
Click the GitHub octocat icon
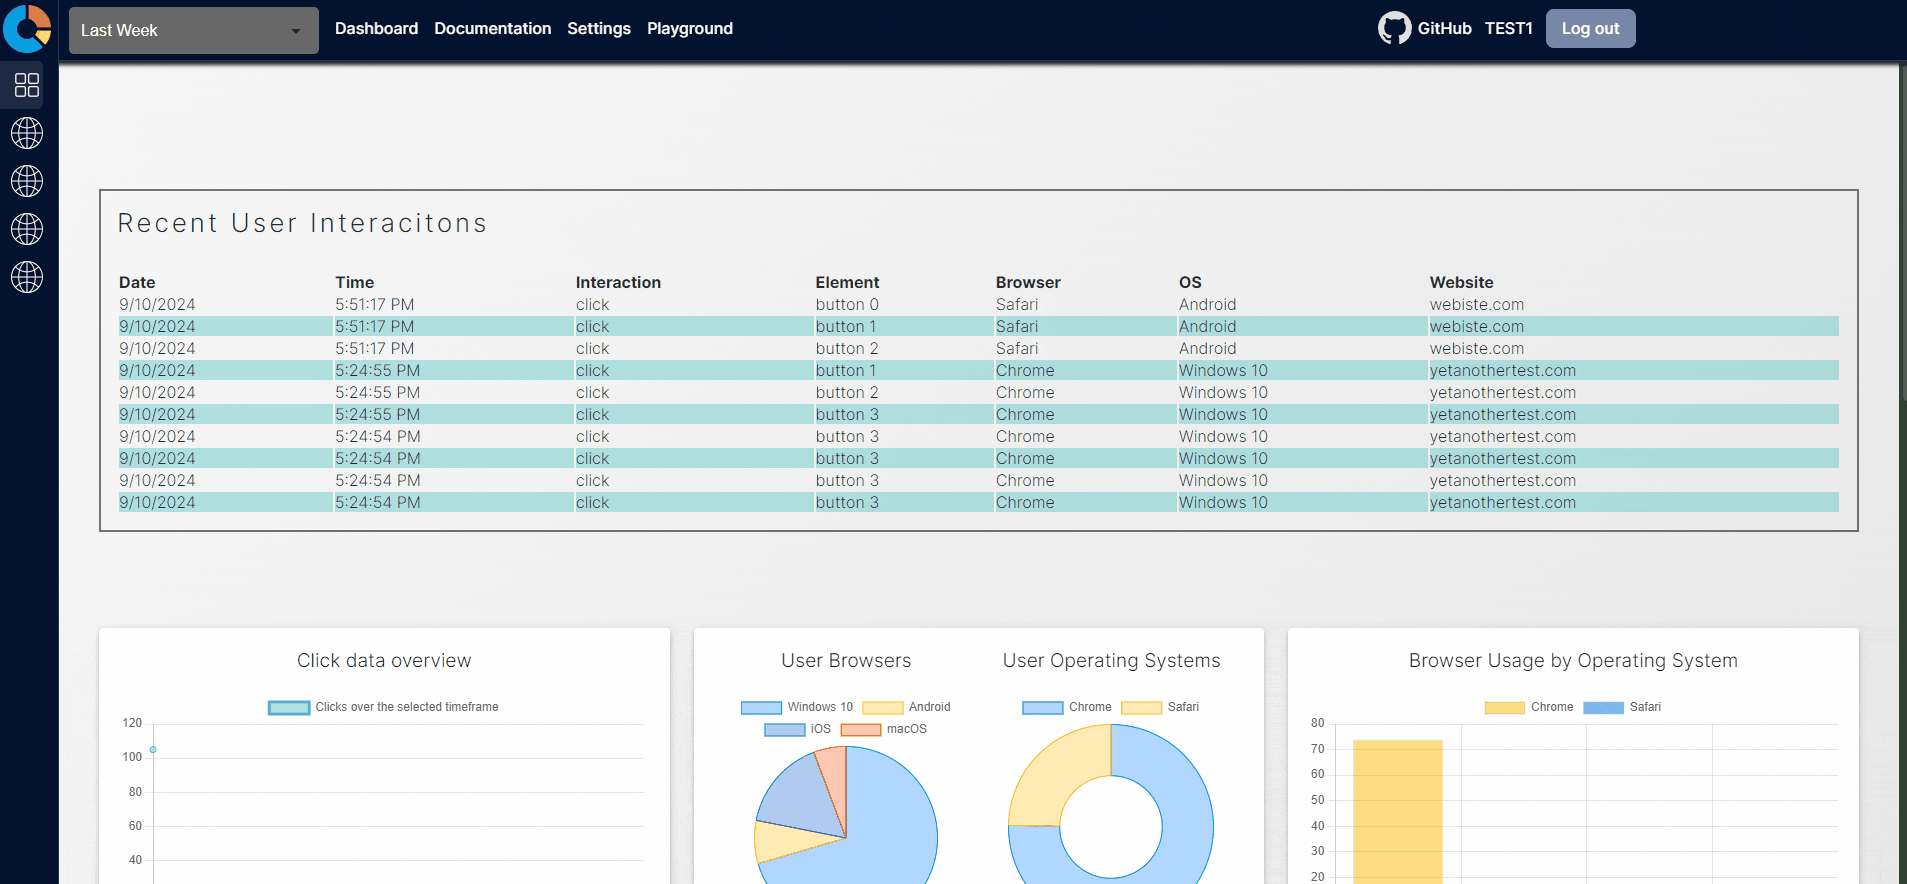click(x=1394, y=28)
